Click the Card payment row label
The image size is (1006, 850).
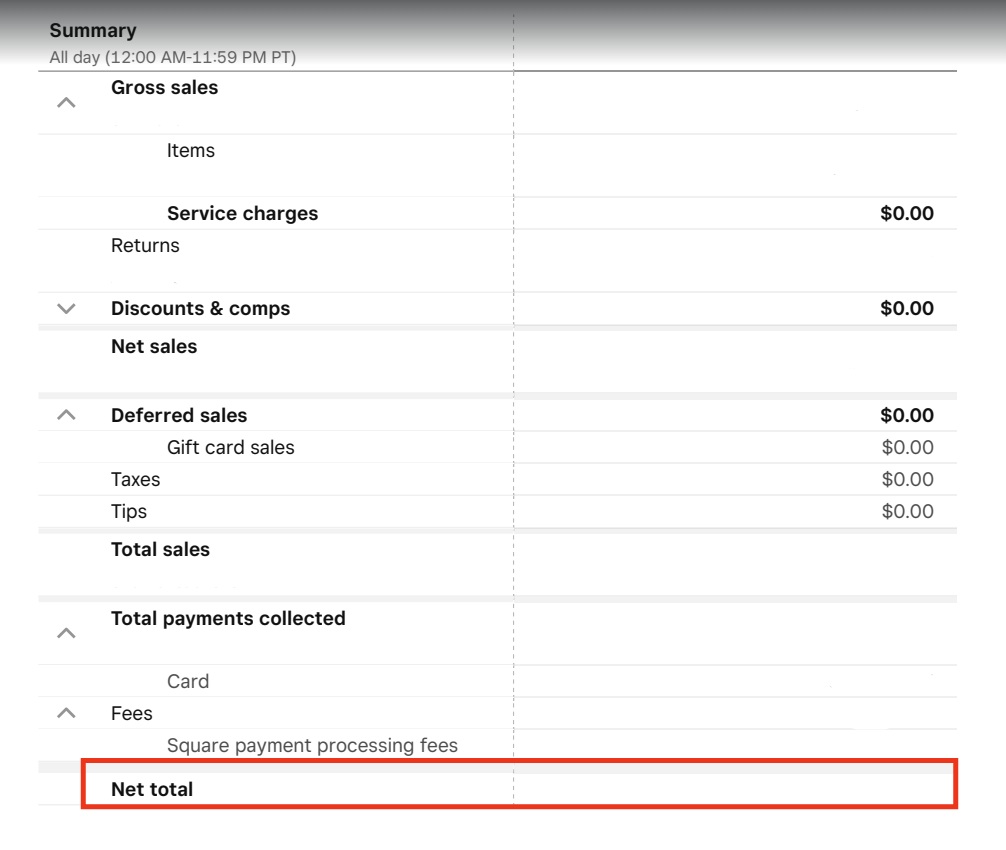coord(188,682)
